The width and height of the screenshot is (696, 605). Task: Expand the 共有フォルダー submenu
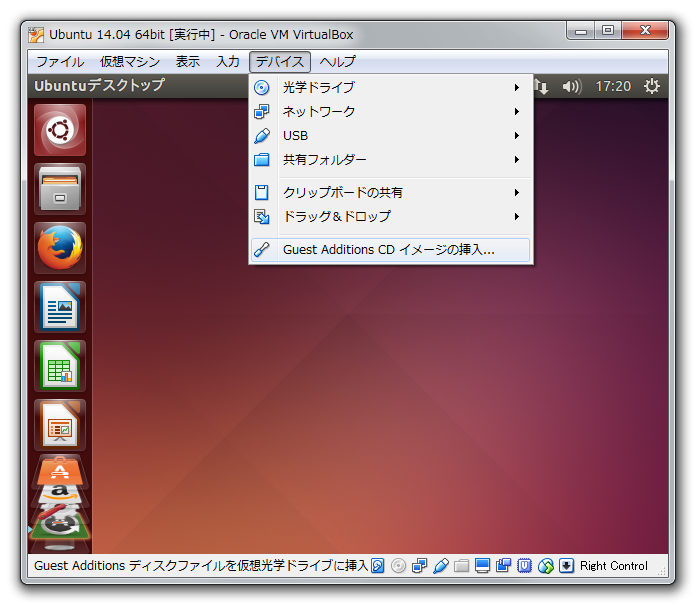coord(391,159)
